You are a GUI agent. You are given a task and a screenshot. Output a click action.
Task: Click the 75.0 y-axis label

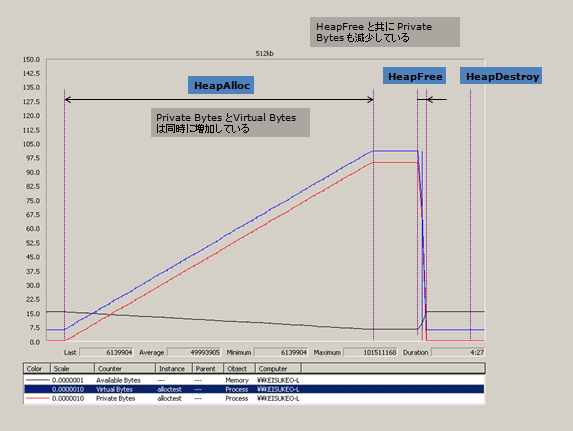[x=33, y=201]
